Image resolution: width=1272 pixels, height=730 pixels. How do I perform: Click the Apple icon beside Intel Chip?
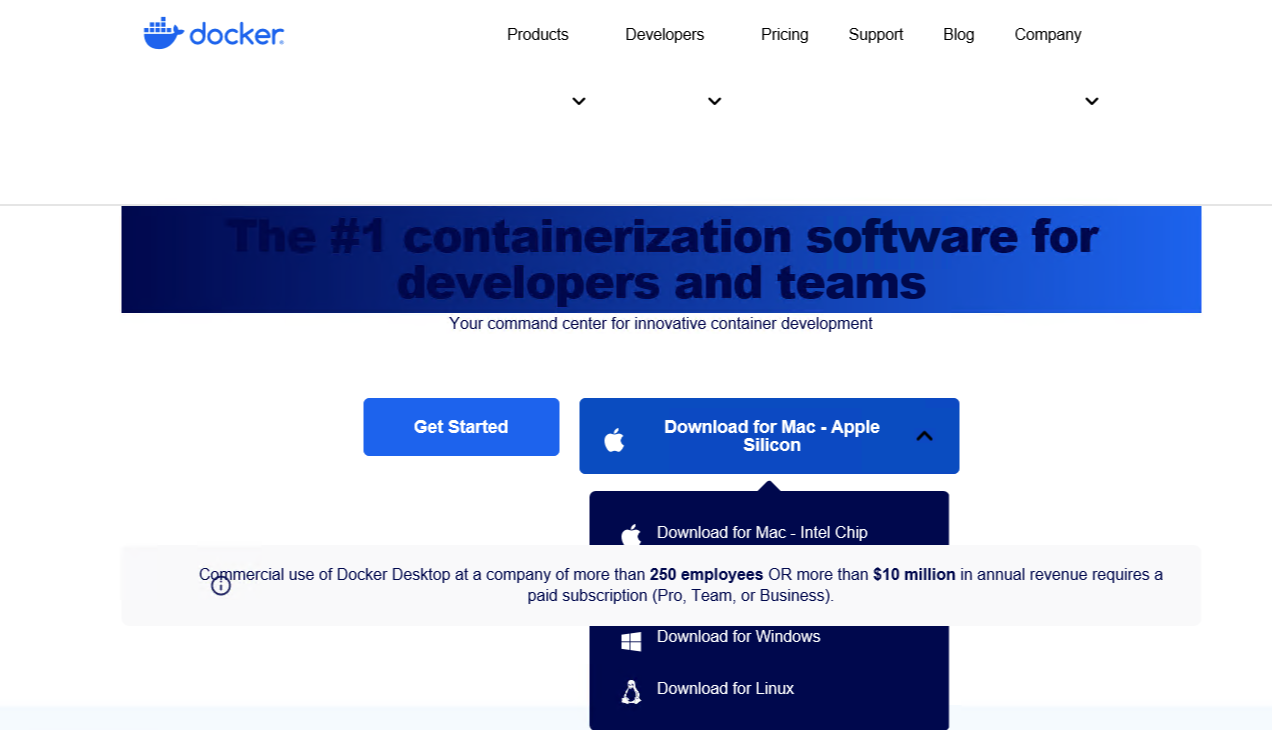tap(631, 535)
